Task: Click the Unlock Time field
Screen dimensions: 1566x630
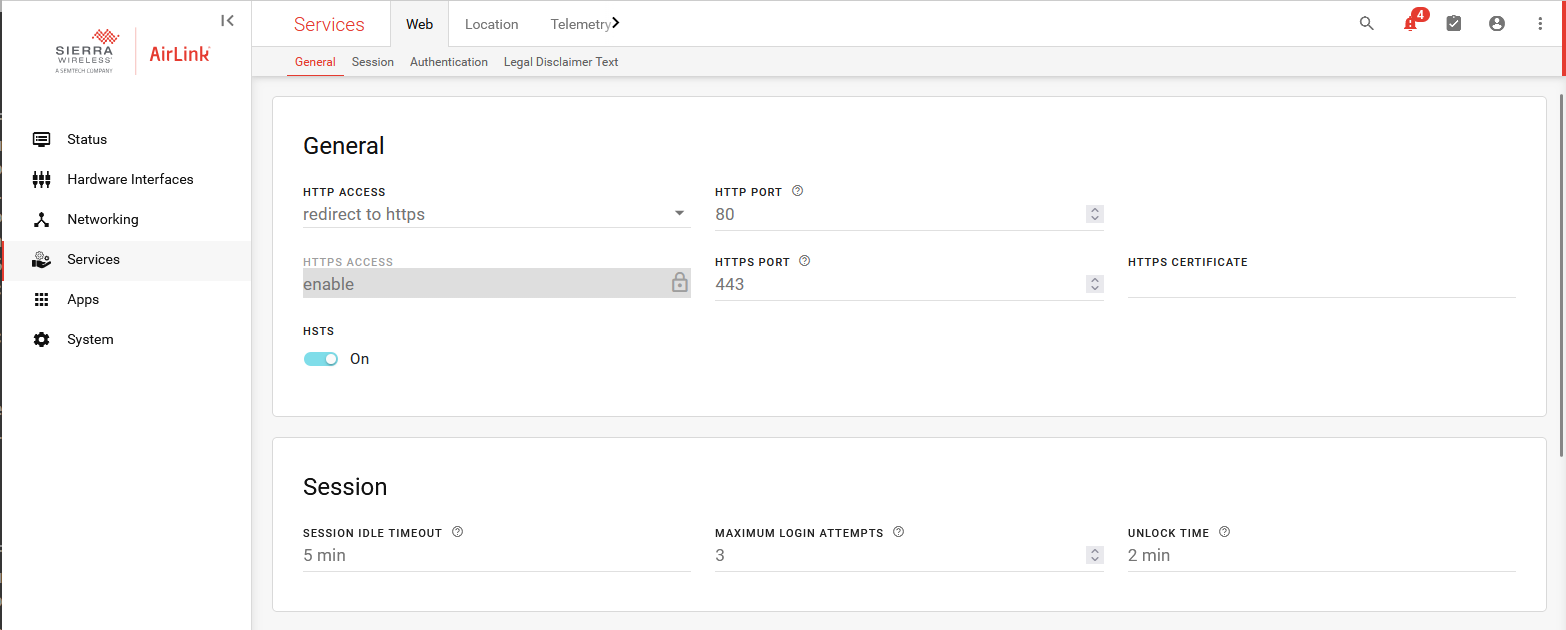Action: 1321,555
